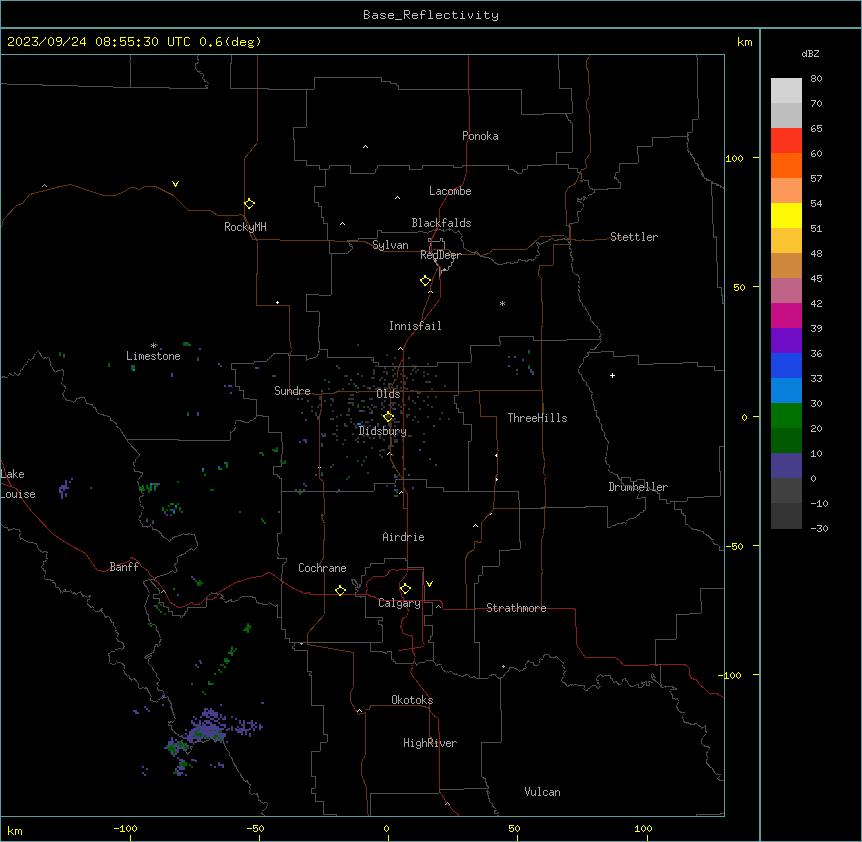Click the yellow diamond marker below Cochrane
862x842 pixels.
[340, 590]
